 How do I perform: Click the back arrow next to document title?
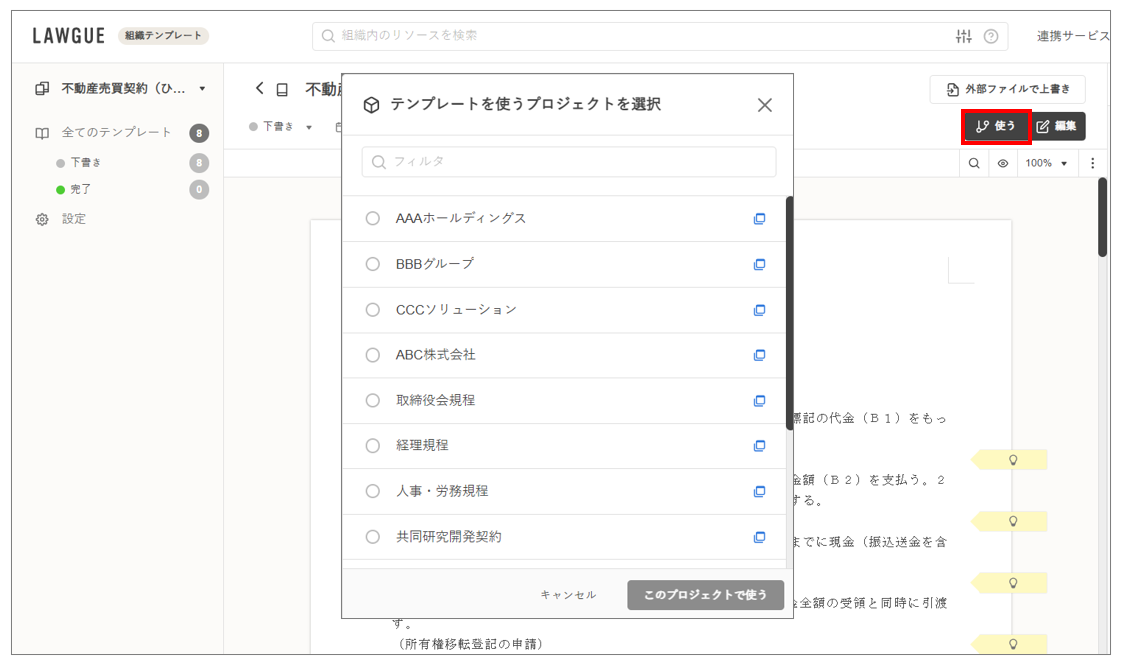pyautogui.click(x=260, y=89)
